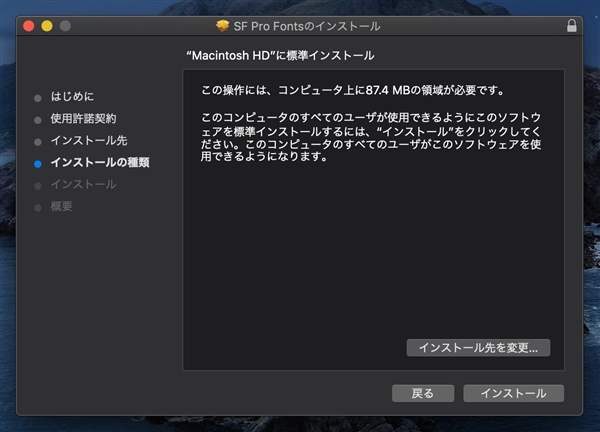Viewport: 600px width, 432px height.
Task: Click the text stating 87.4 MB required
Action: pos(353,90)
